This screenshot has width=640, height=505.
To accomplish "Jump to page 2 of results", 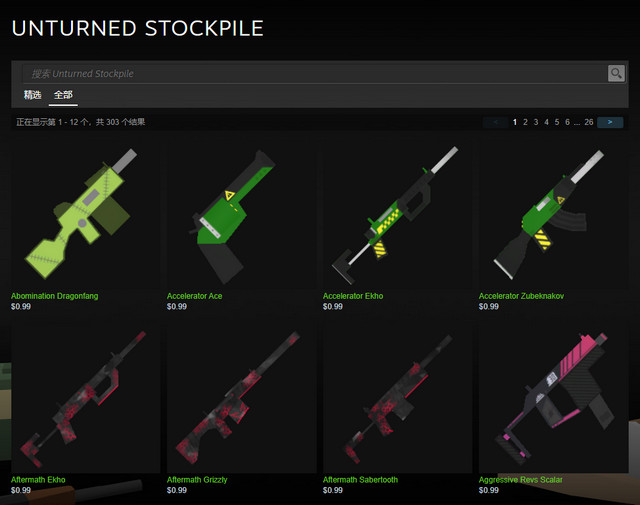I will [525, 122].
